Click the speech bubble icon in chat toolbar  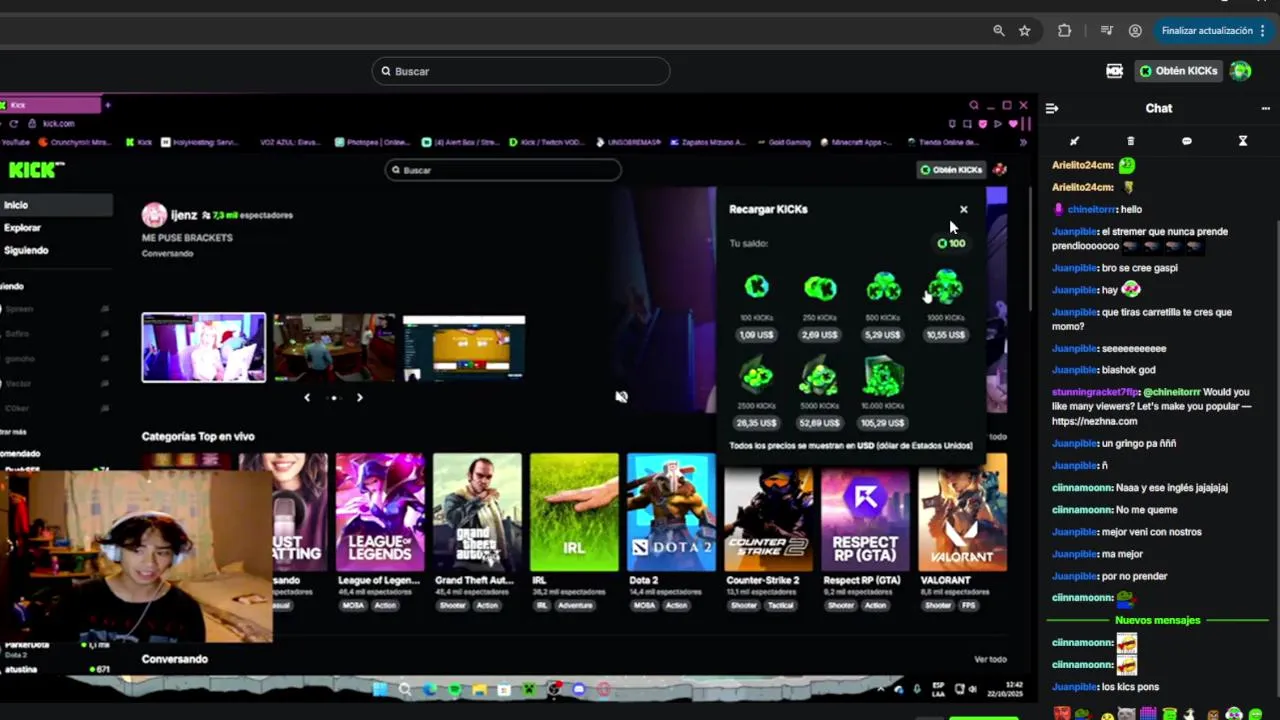(x=1186, y=141)
